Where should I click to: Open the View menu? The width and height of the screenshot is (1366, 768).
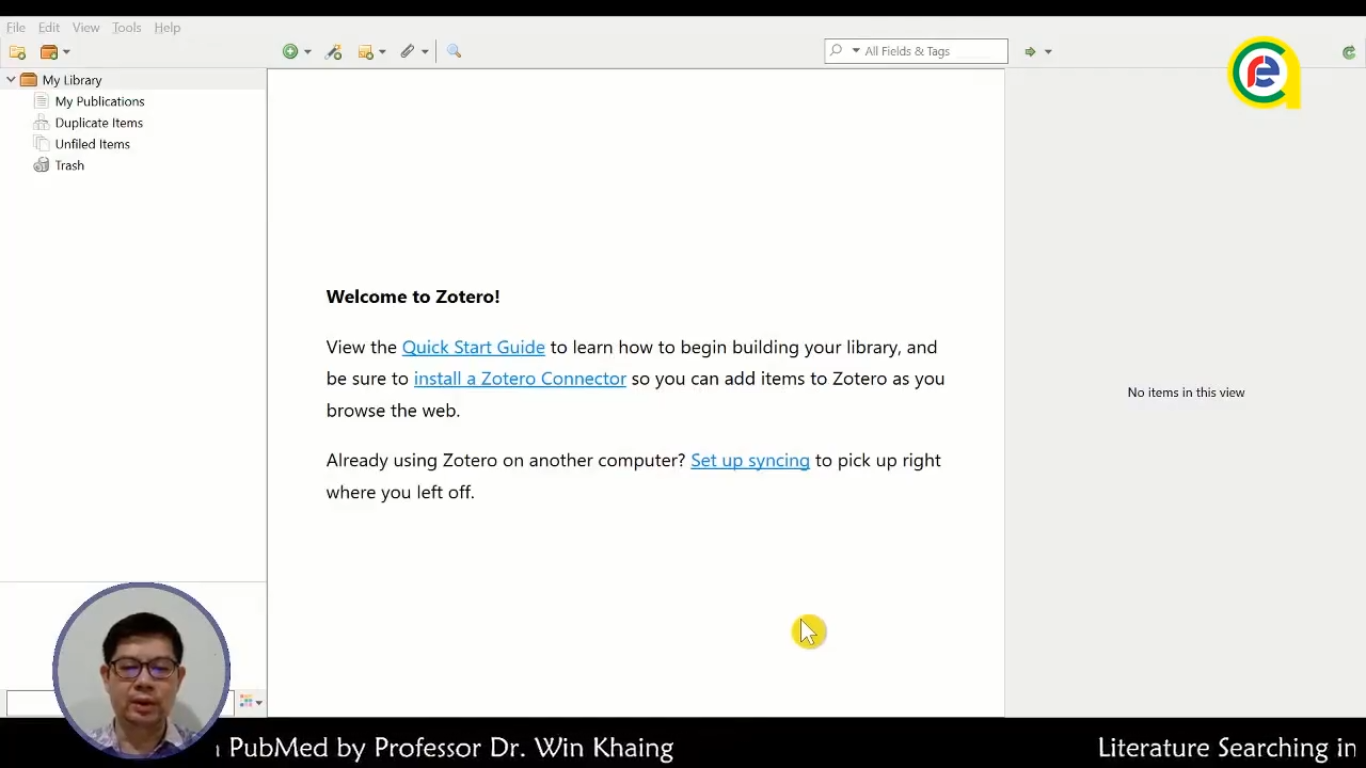tap(86, 28)
